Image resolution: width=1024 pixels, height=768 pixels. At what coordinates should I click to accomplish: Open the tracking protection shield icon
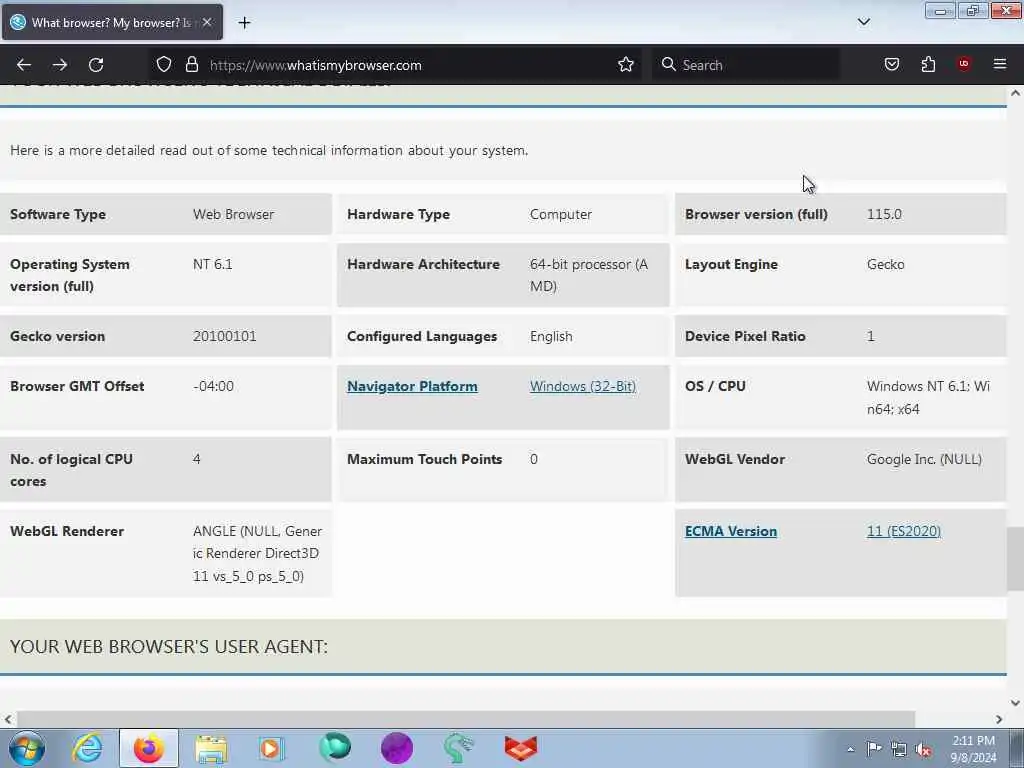[164, 64]
